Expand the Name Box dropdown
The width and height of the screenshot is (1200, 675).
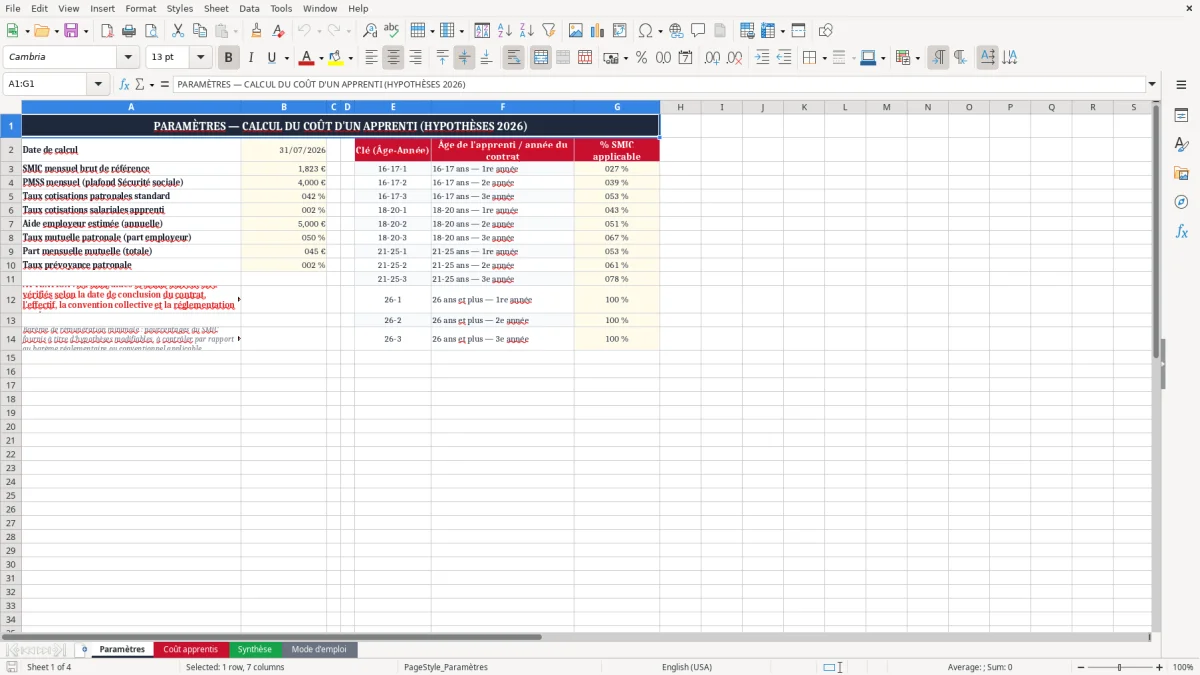99,85
